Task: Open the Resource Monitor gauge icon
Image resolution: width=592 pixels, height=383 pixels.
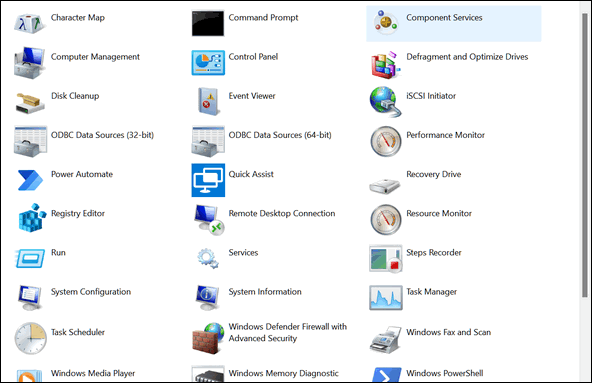Action: coord(385,219)
